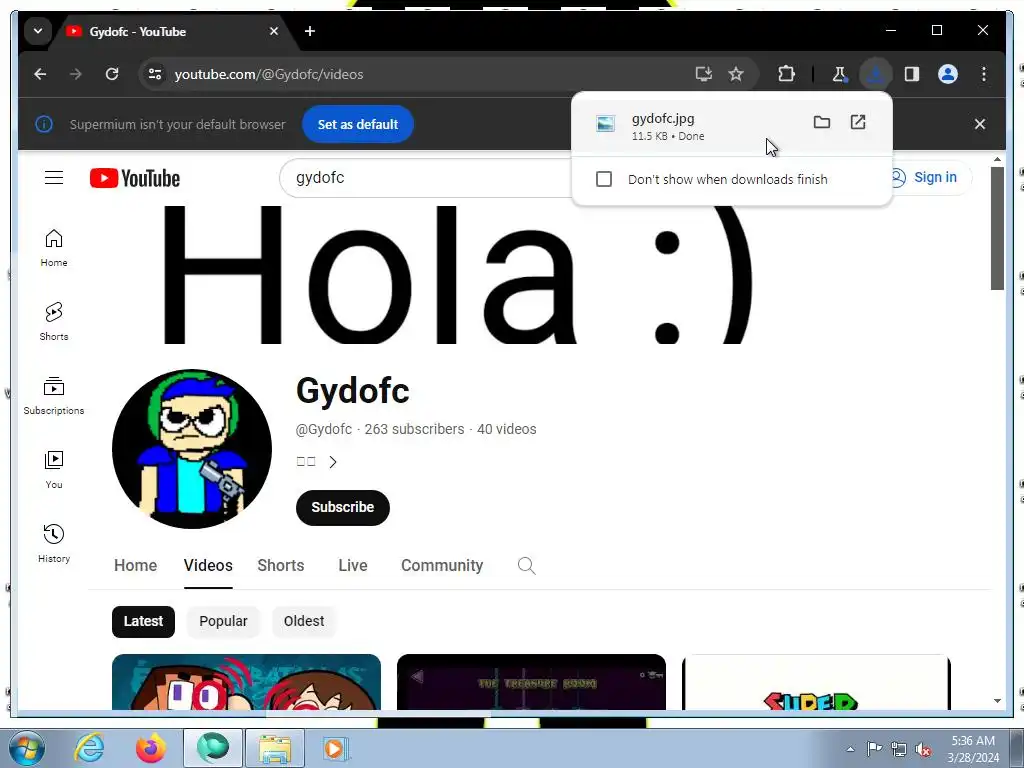Show gydofc.jpg in folder

click(x=822, y=122)
